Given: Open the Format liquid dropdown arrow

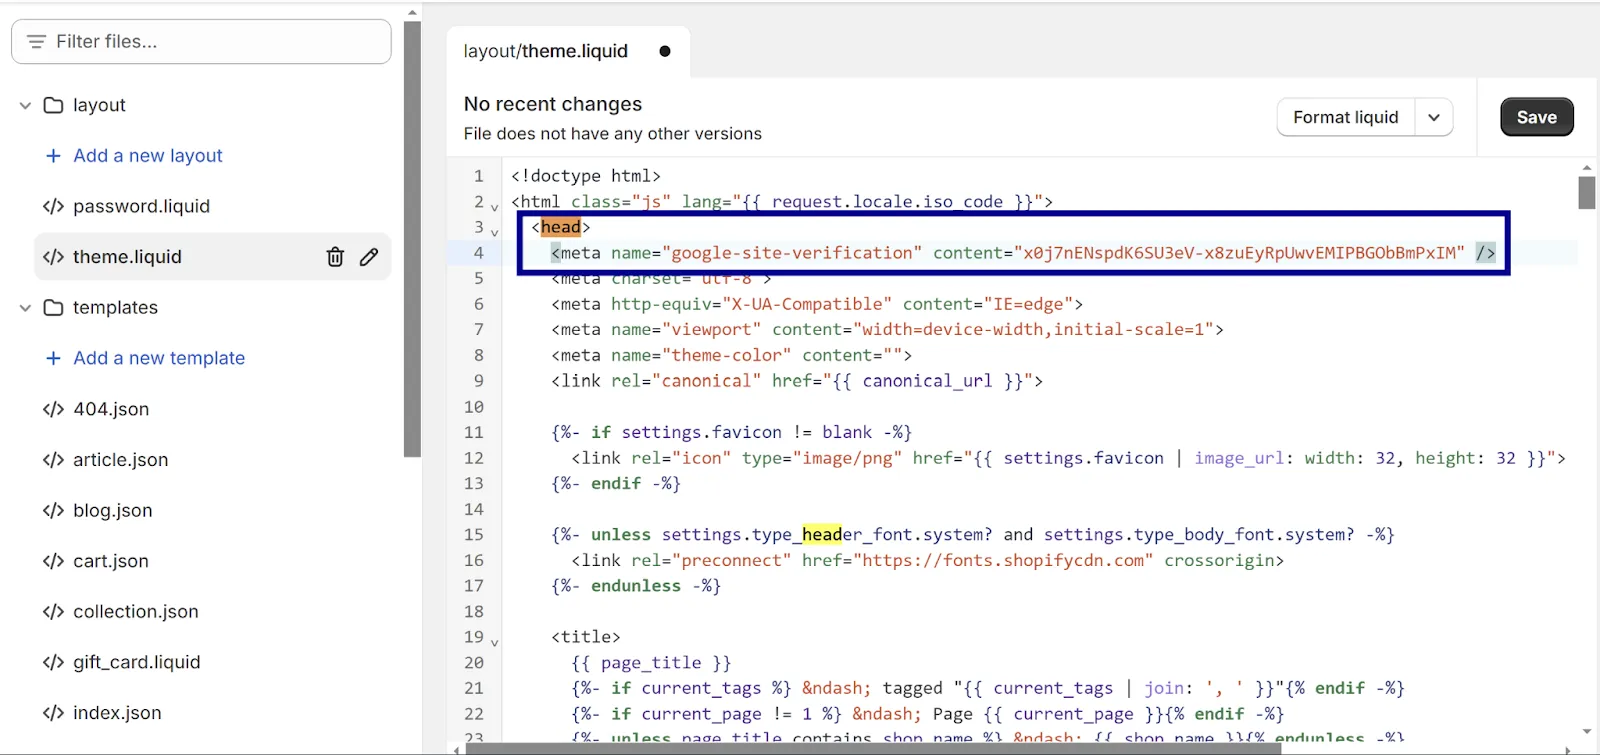Looking at the screenshot, I should click(1434, 117).
